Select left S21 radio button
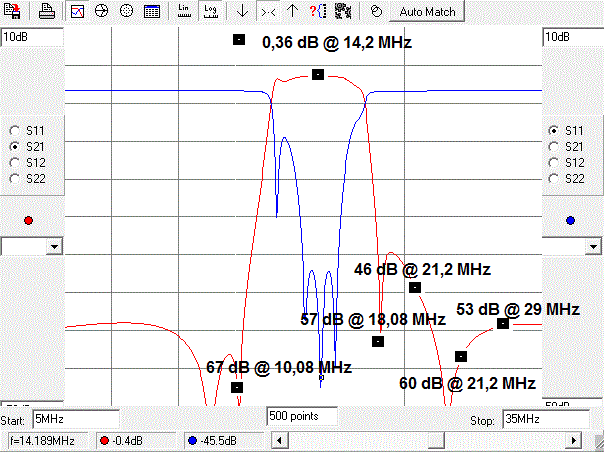 [15, 146]
